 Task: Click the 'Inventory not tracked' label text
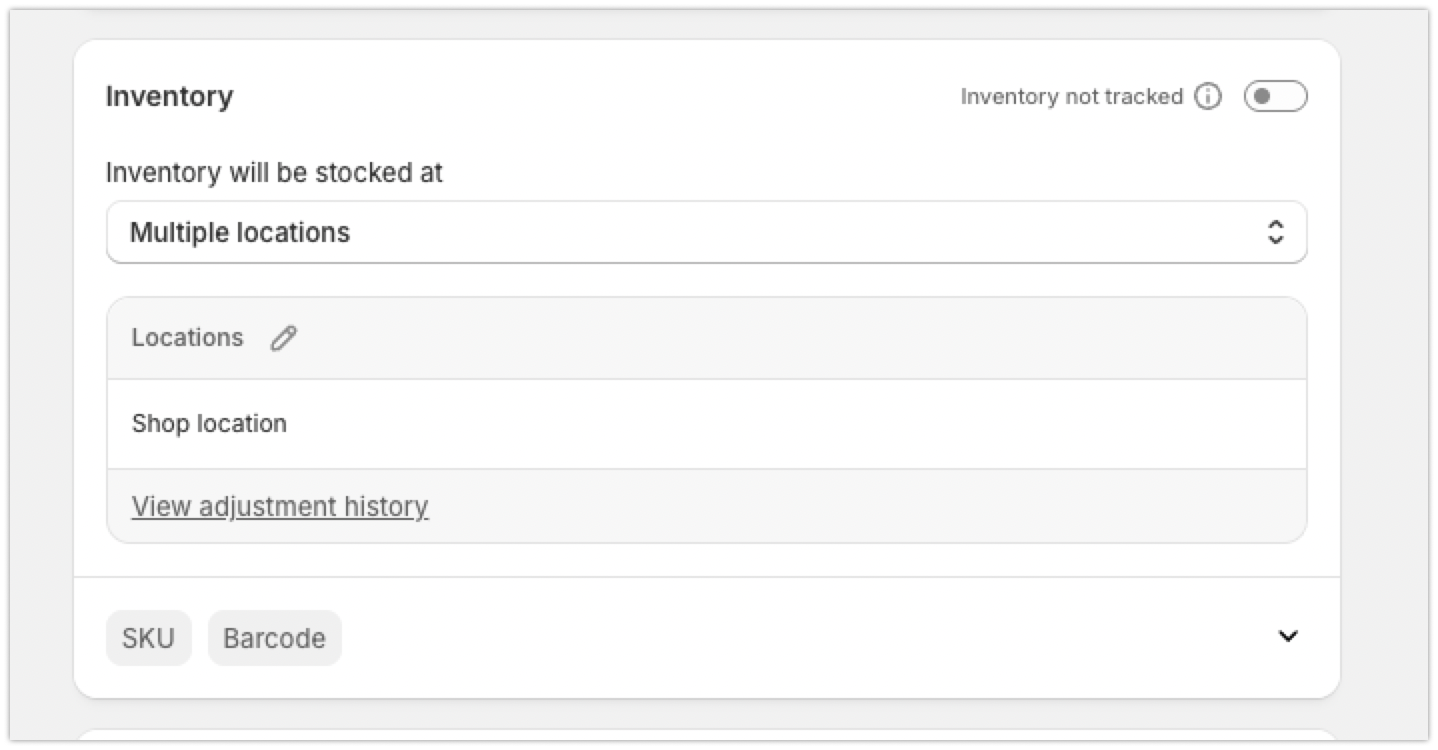coord(1071,97)
